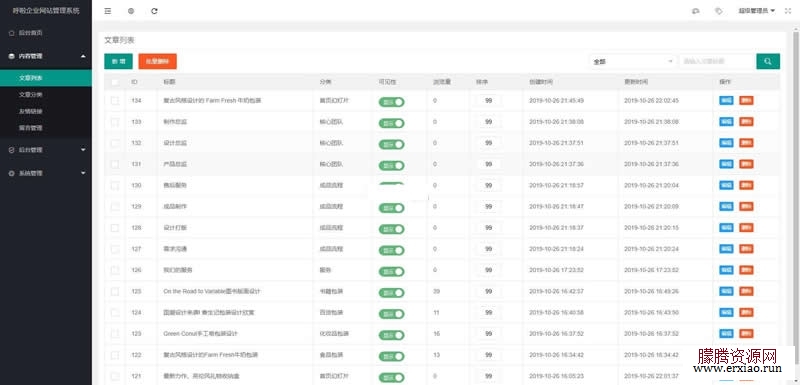Click the gear icon beside 系统管理
The width and height of the screenshot is (800, 385).
[x=11, y=173]
